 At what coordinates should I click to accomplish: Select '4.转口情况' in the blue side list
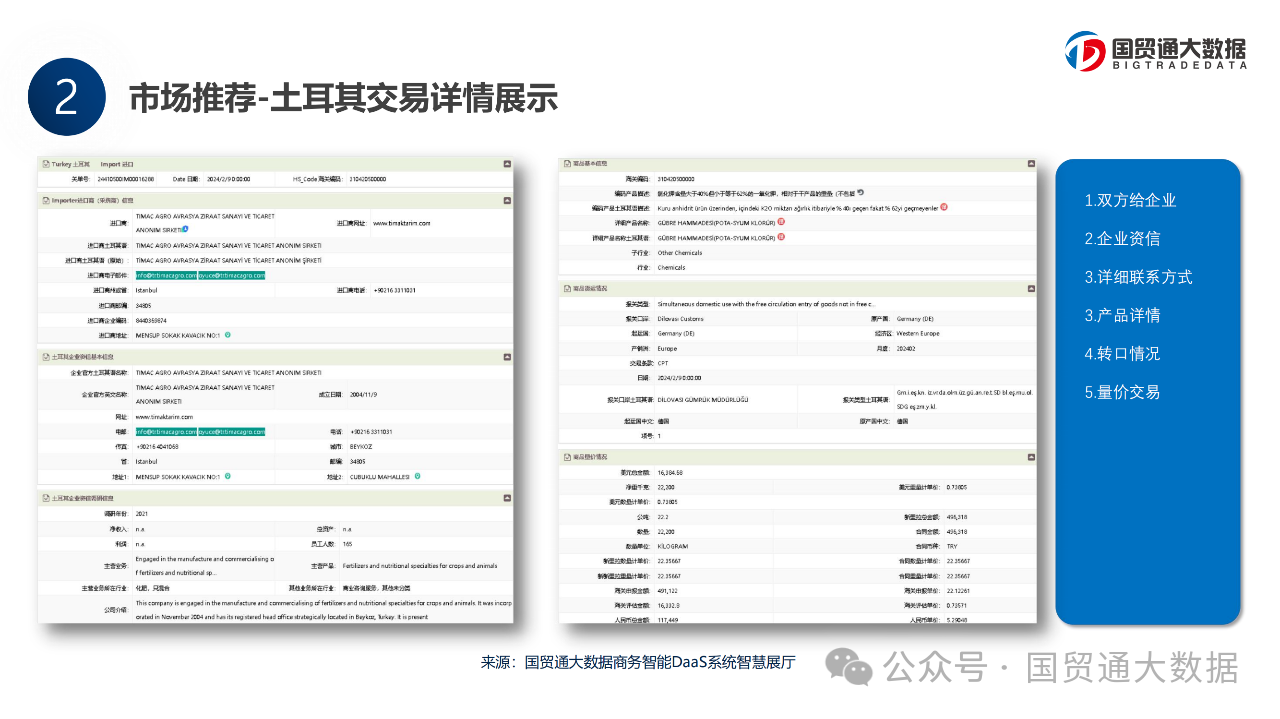pos(1122,354)
